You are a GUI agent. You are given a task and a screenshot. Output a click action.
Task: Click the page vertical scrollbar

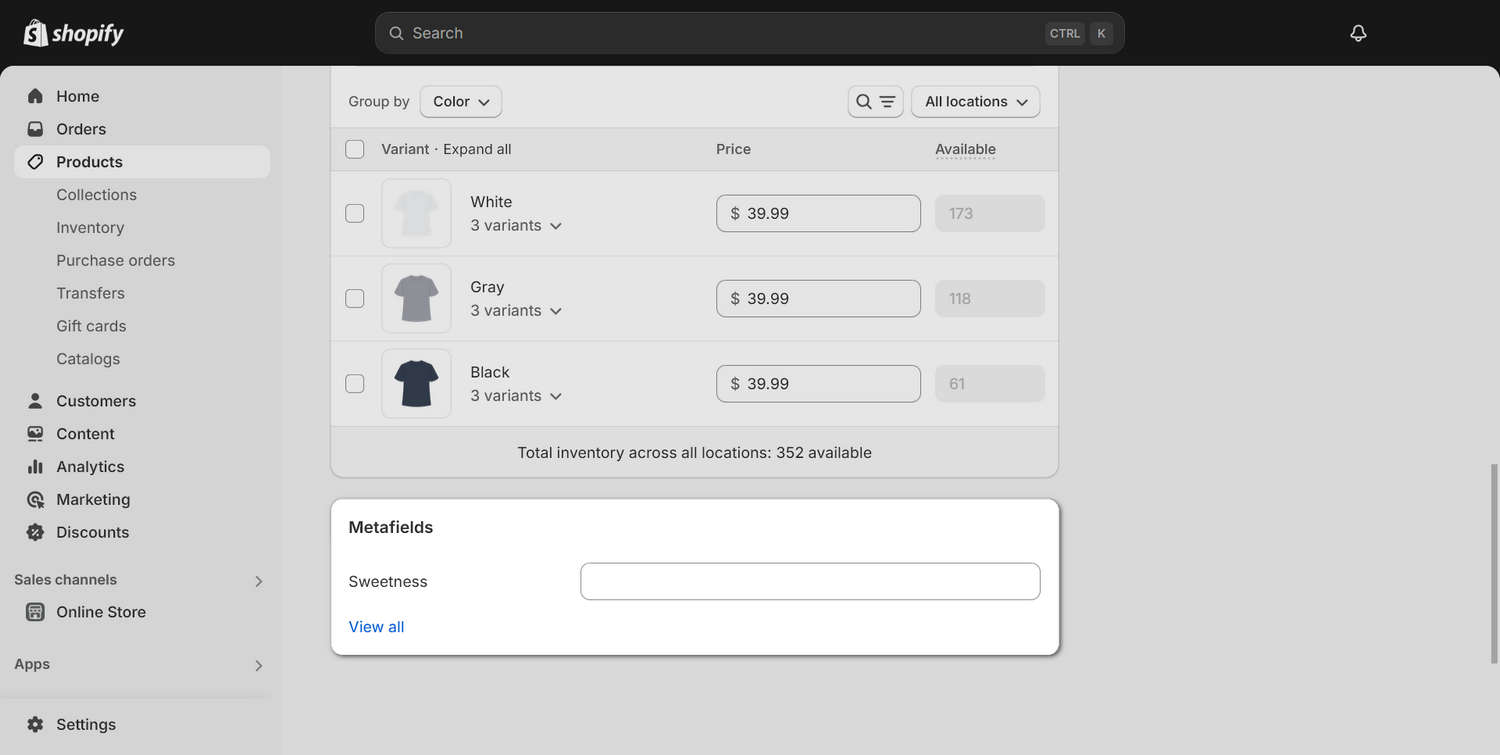(x=1493, y=563)
